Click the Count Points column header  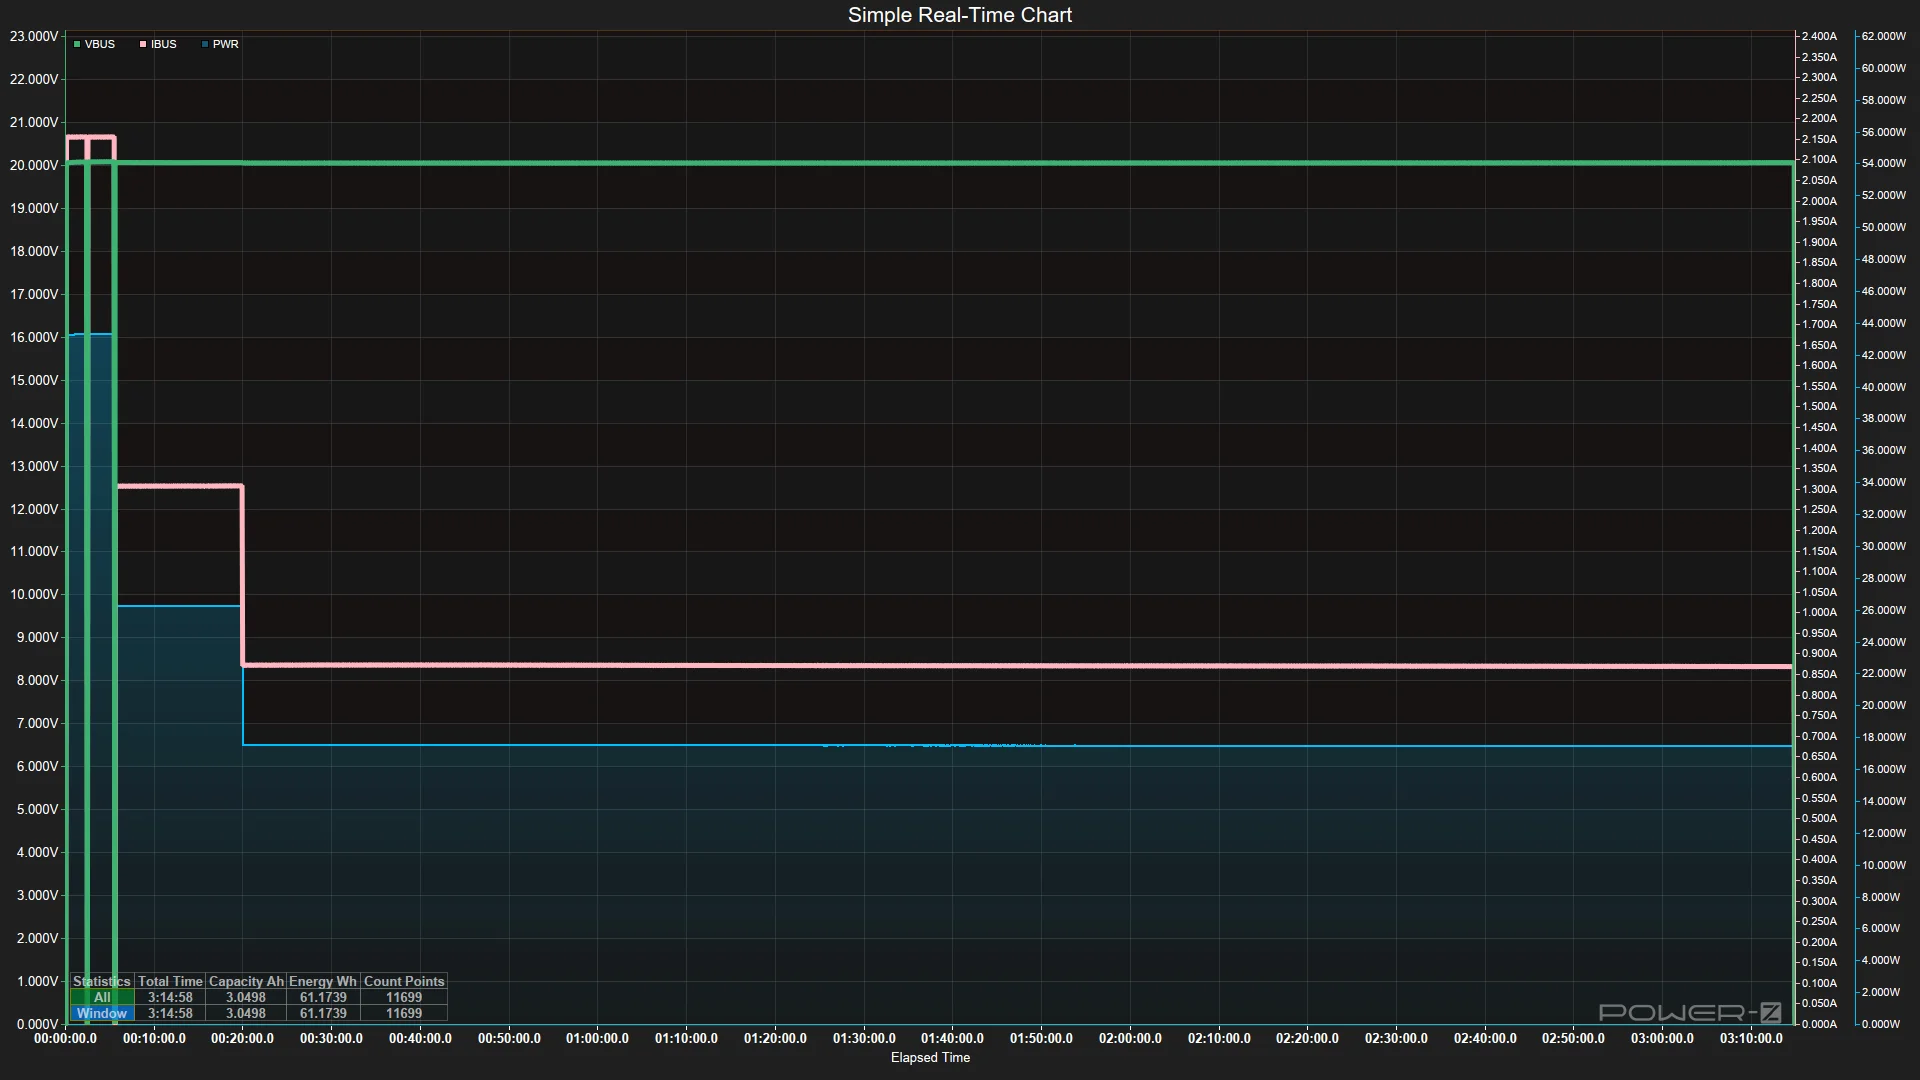(x=404, y=981)
